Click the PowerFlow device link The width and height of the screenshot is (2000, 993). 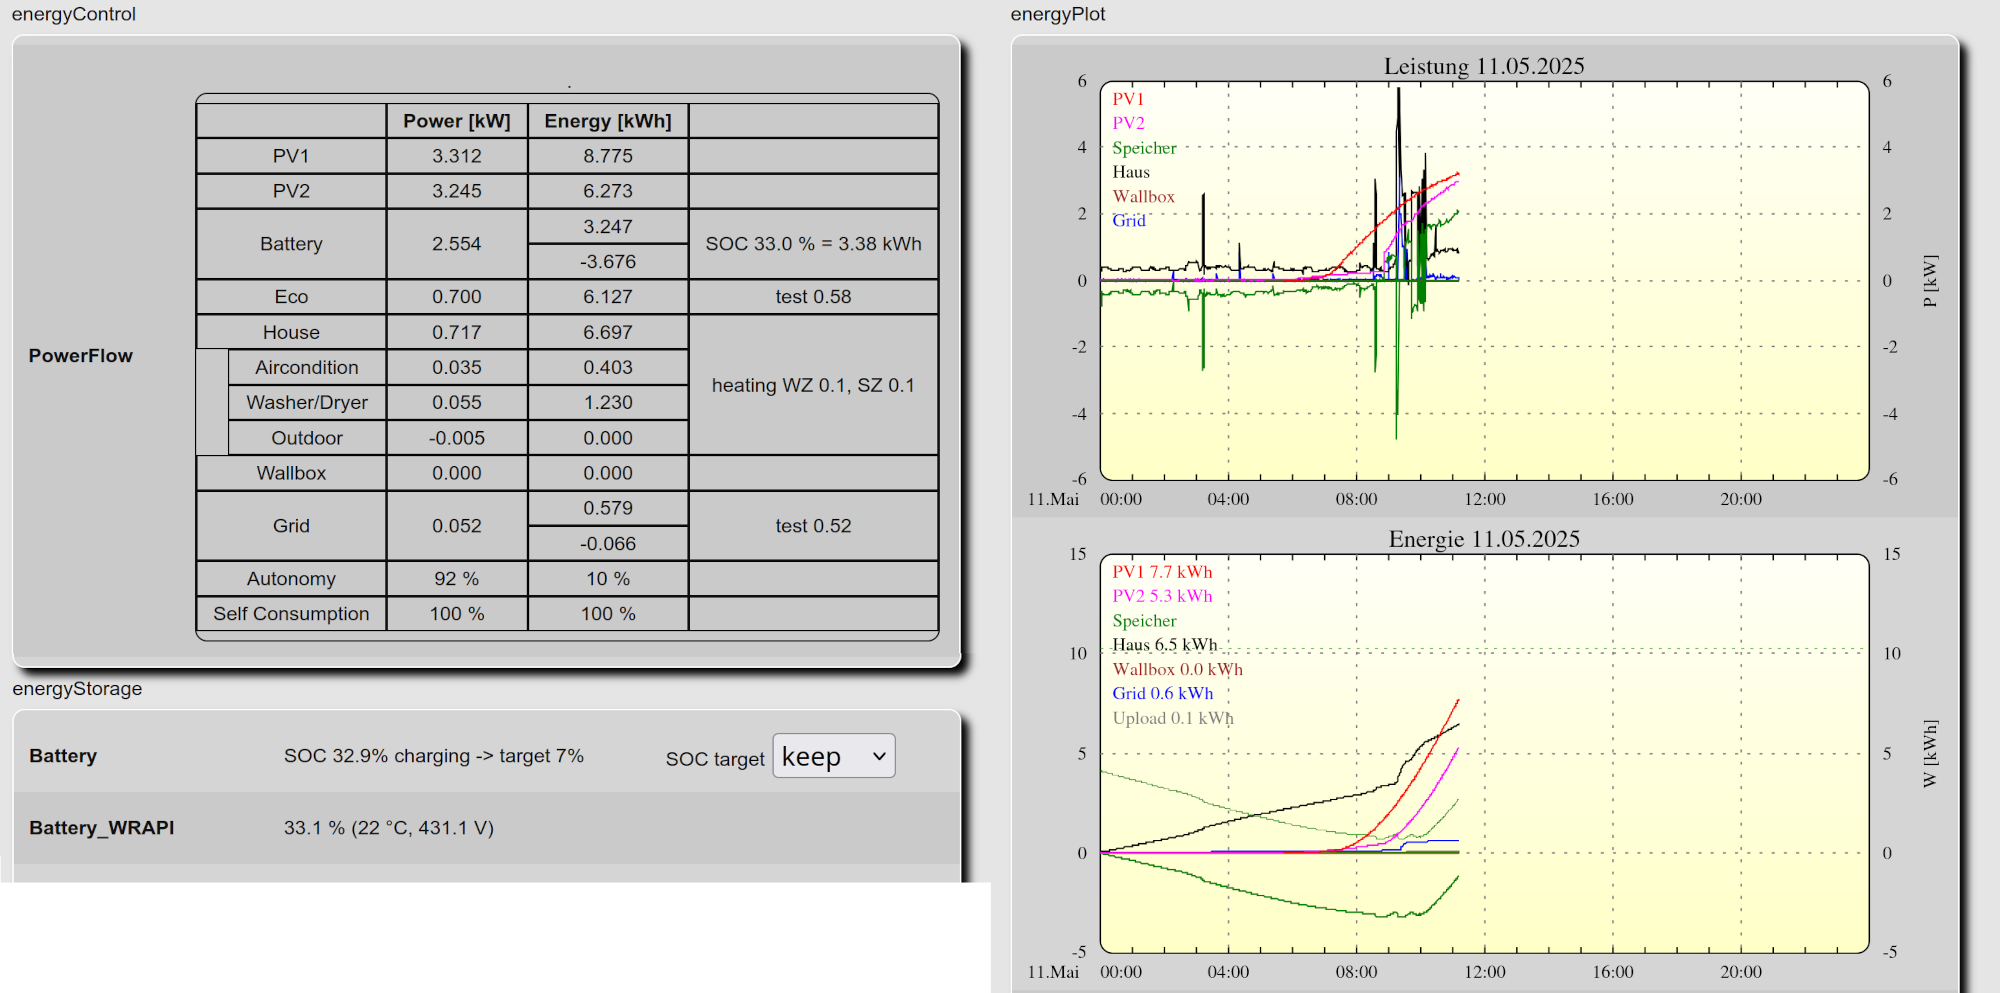pos(80,356)
